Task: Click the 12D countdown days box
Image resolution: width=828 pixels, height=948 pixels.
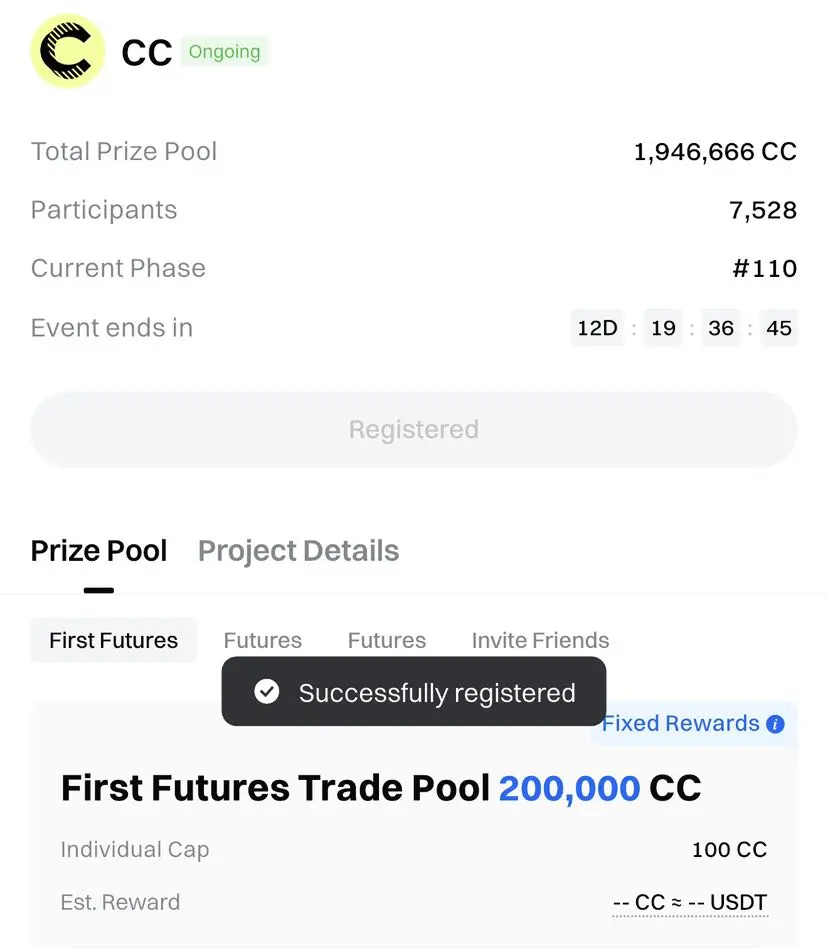Action: point(597,328)
